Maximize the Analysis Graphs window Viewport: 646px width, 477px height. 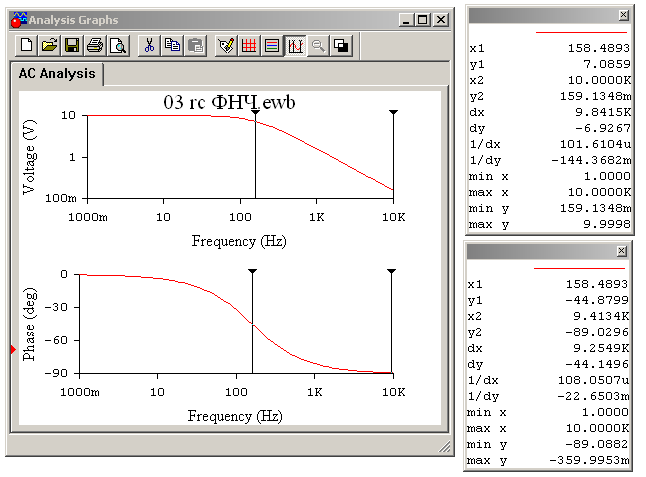[x=423, y=20]
